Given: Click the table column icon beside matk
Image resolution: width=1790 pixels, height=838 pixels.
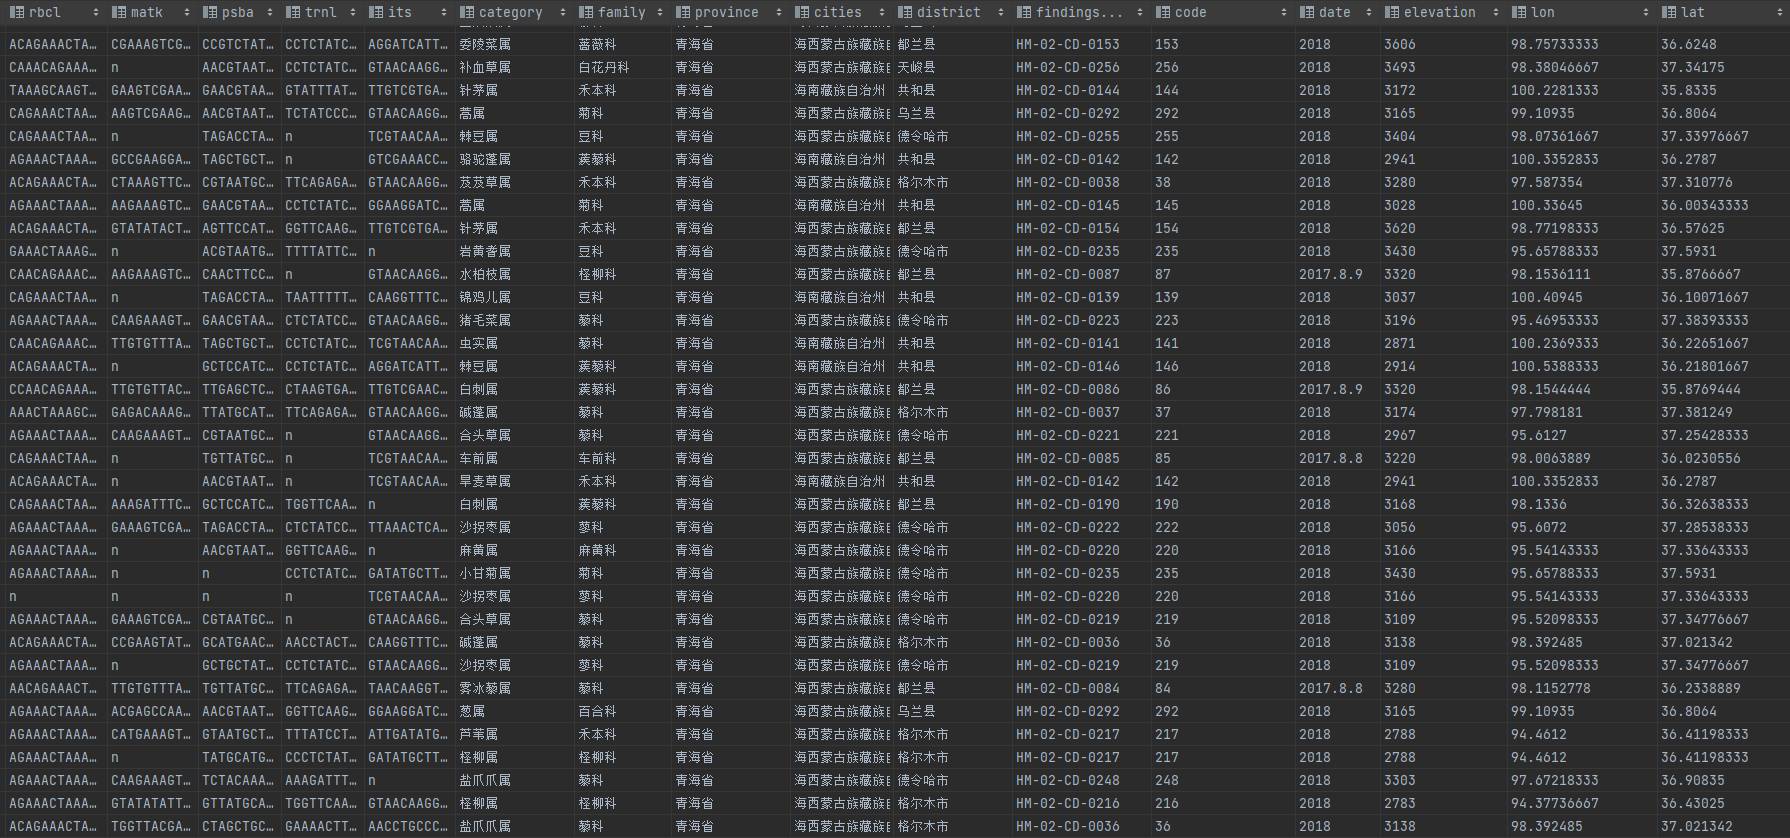Looking at the screenshot, I should (x=119, y=13).
